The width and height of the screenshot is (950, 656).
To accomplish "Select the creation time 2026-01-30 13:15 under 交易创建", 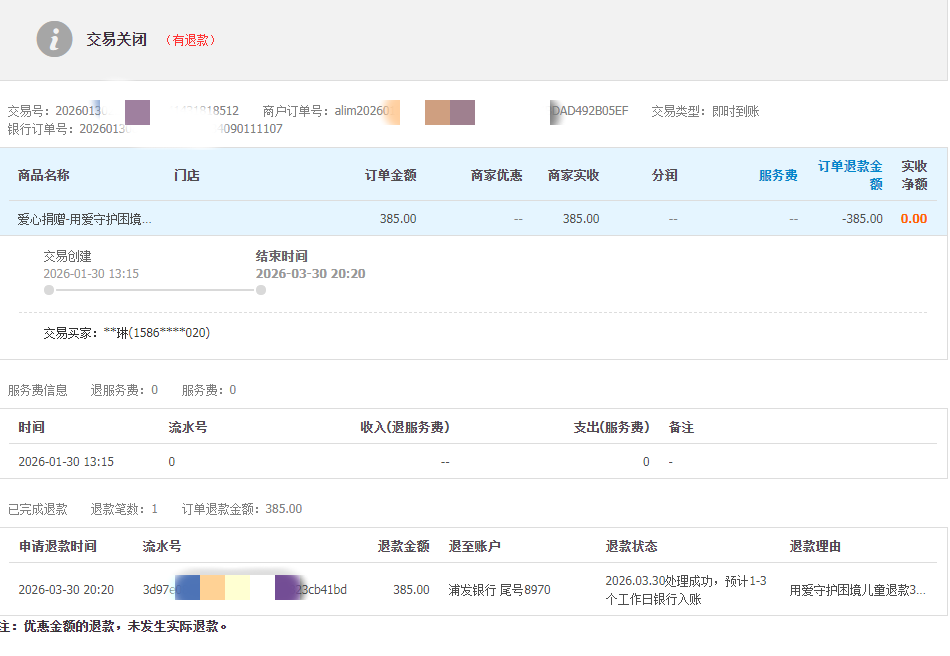I will (91, 274).
